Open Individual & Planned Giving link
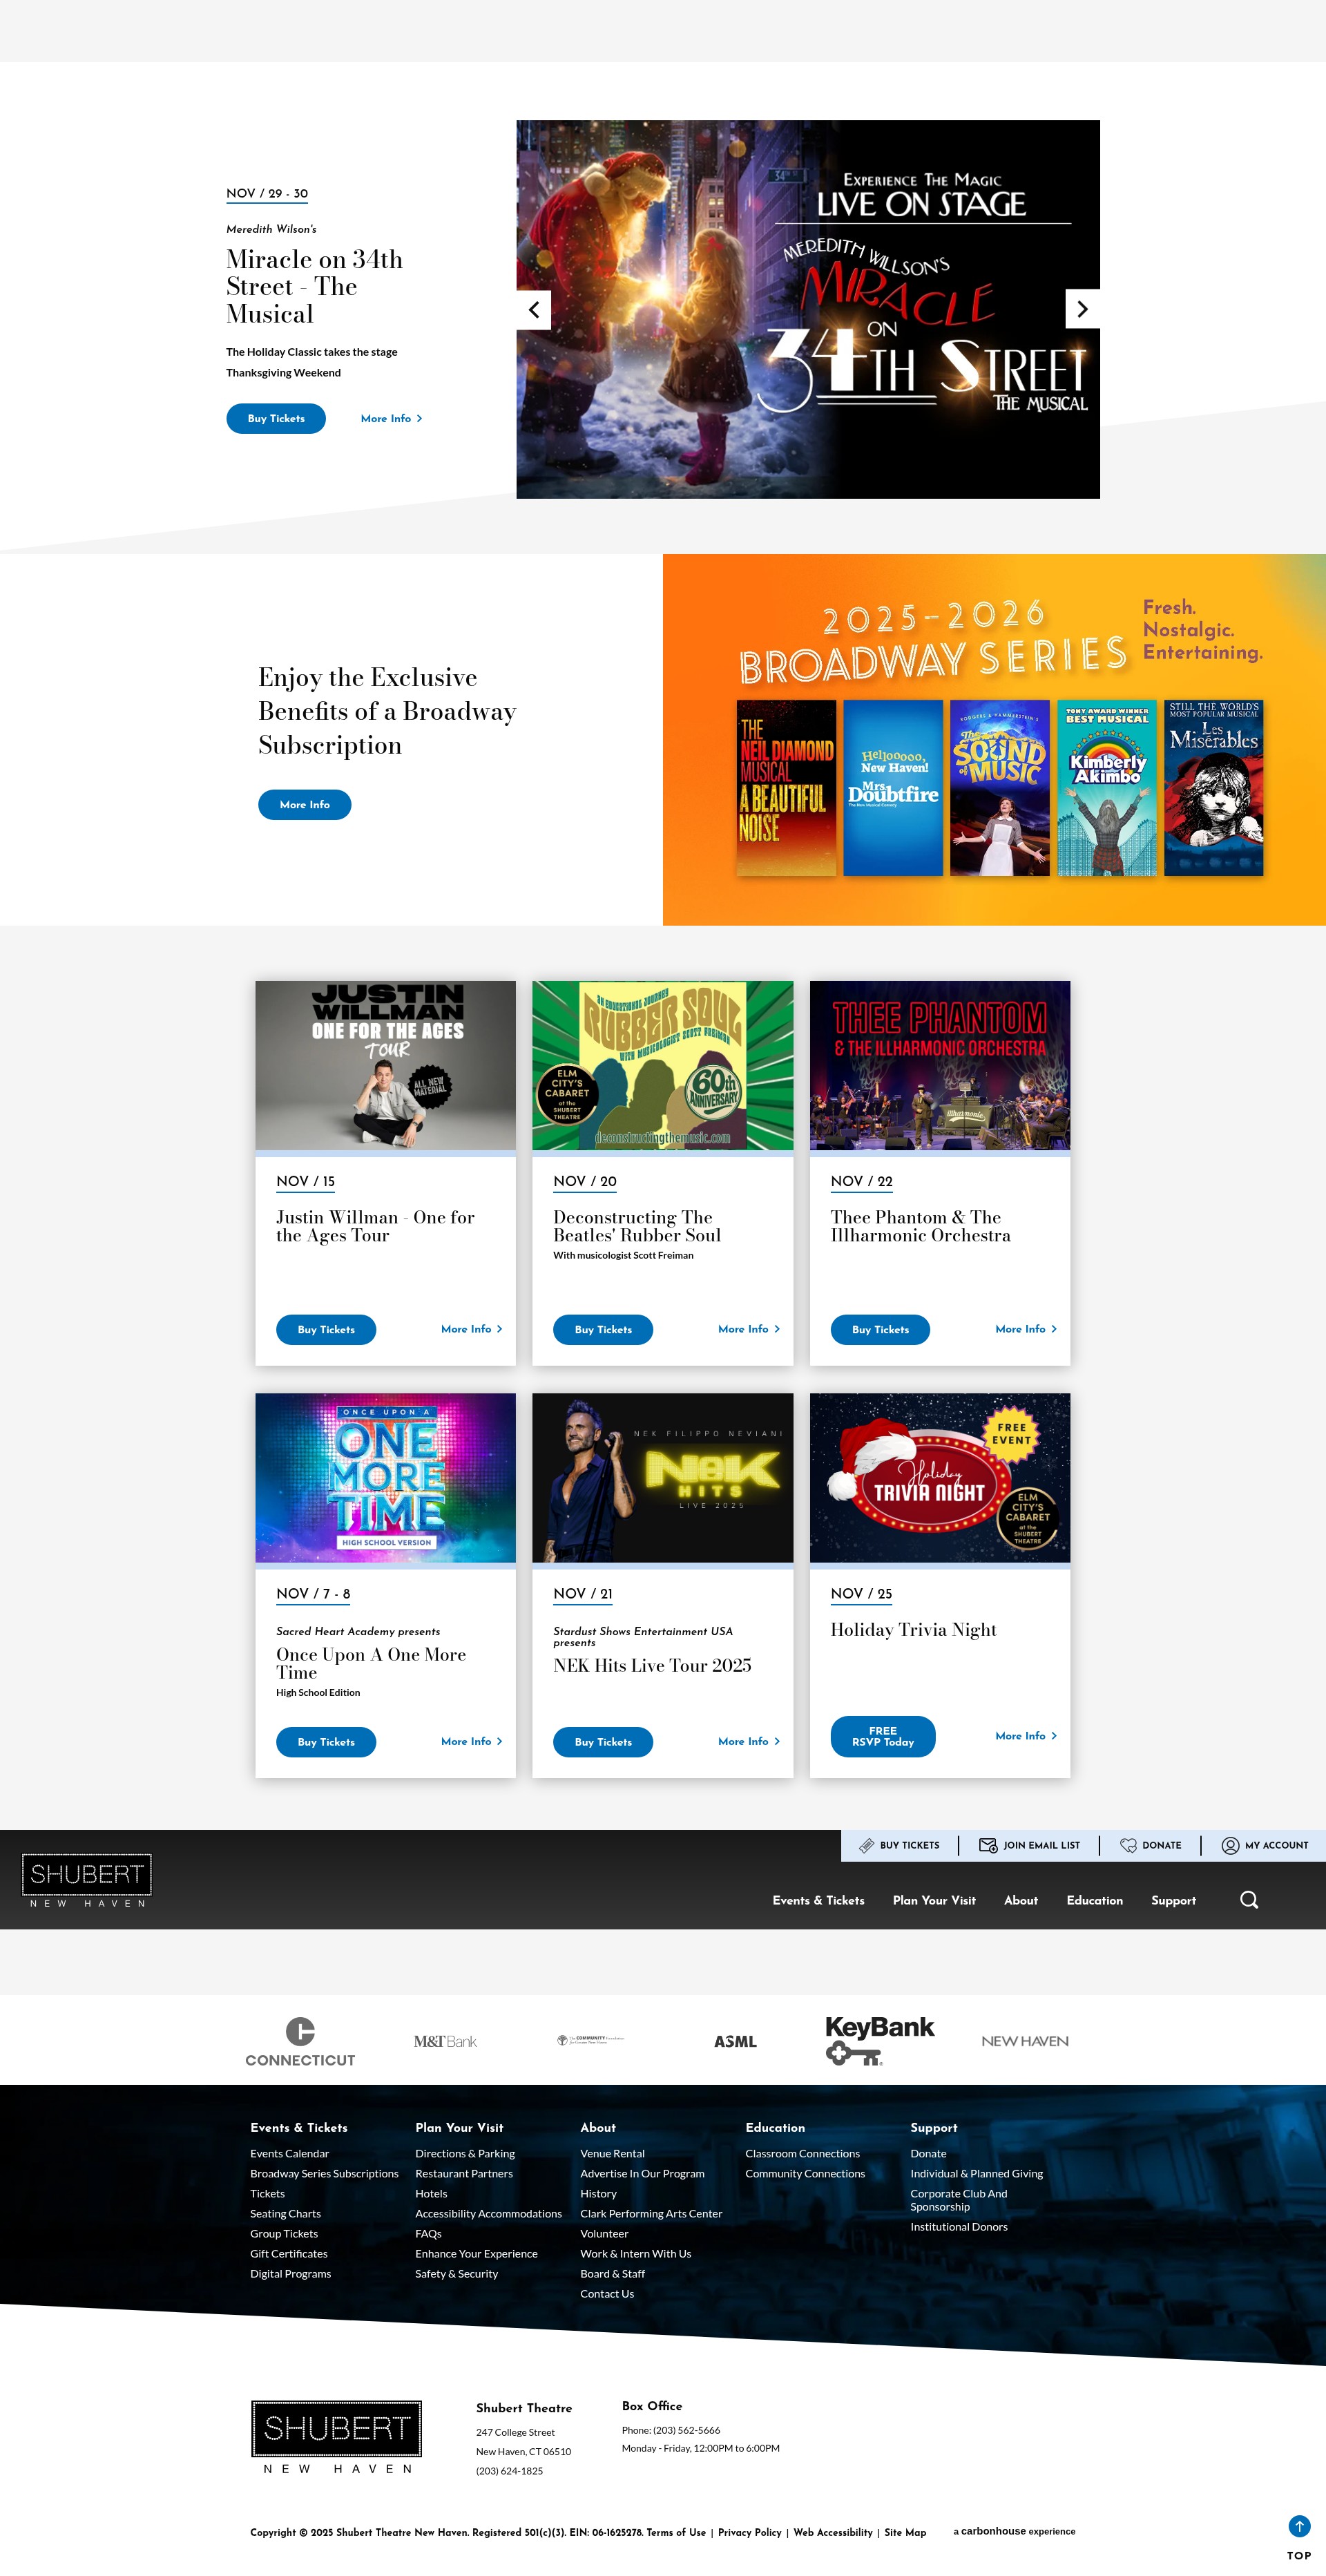 (x=976, y=2173)
